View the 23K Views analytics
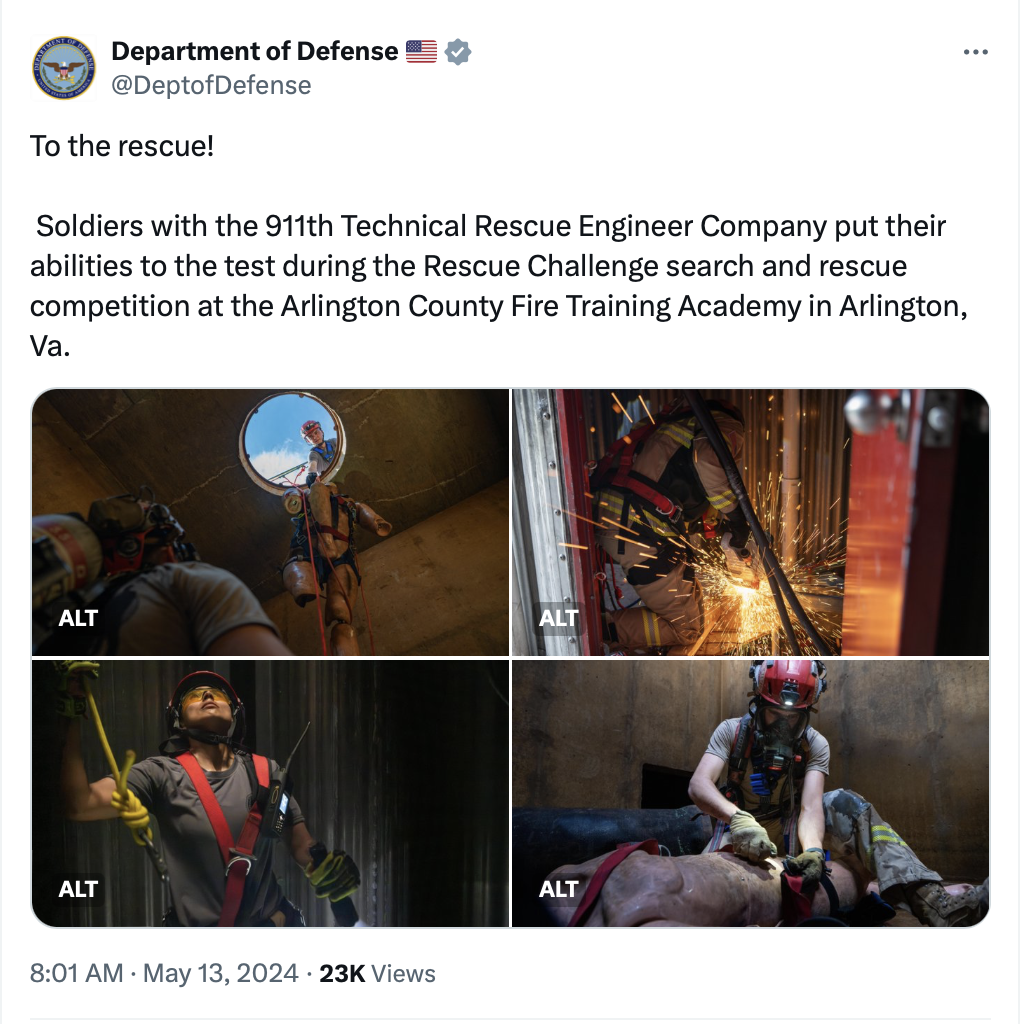 (377, 973)
